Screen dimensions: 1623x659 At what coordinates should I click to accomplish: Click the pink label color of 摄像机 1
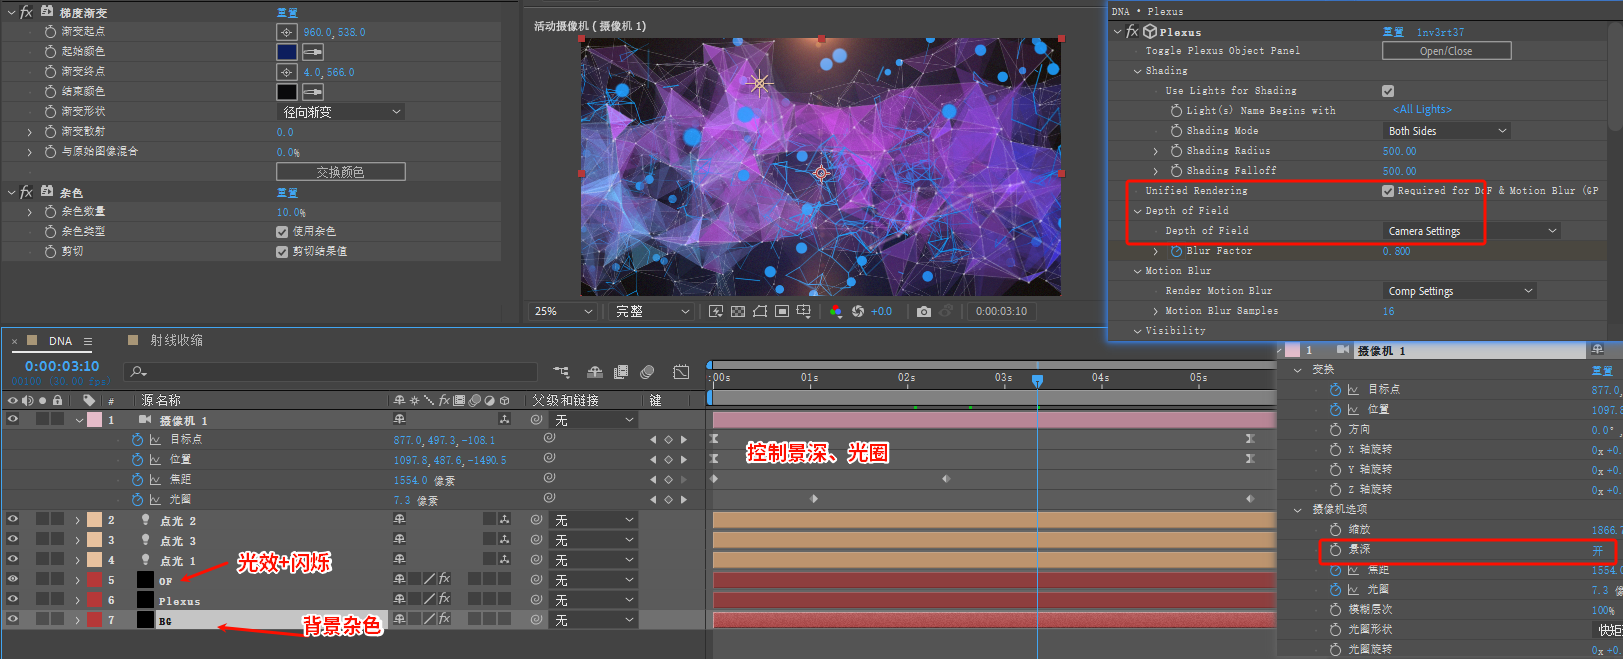pyautogui.click(x=94, y=419)
